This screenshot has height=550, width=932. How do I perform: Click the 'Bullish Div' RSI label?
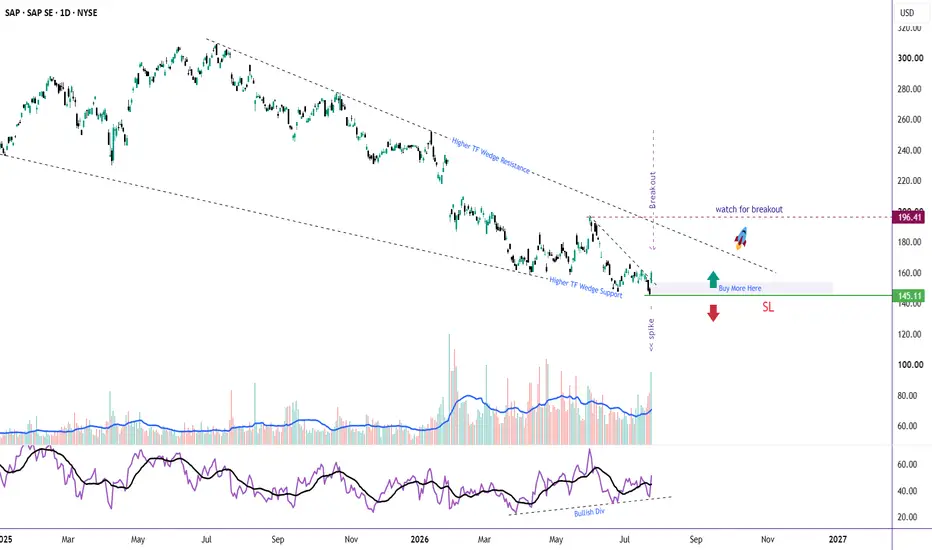pos(589,512)
